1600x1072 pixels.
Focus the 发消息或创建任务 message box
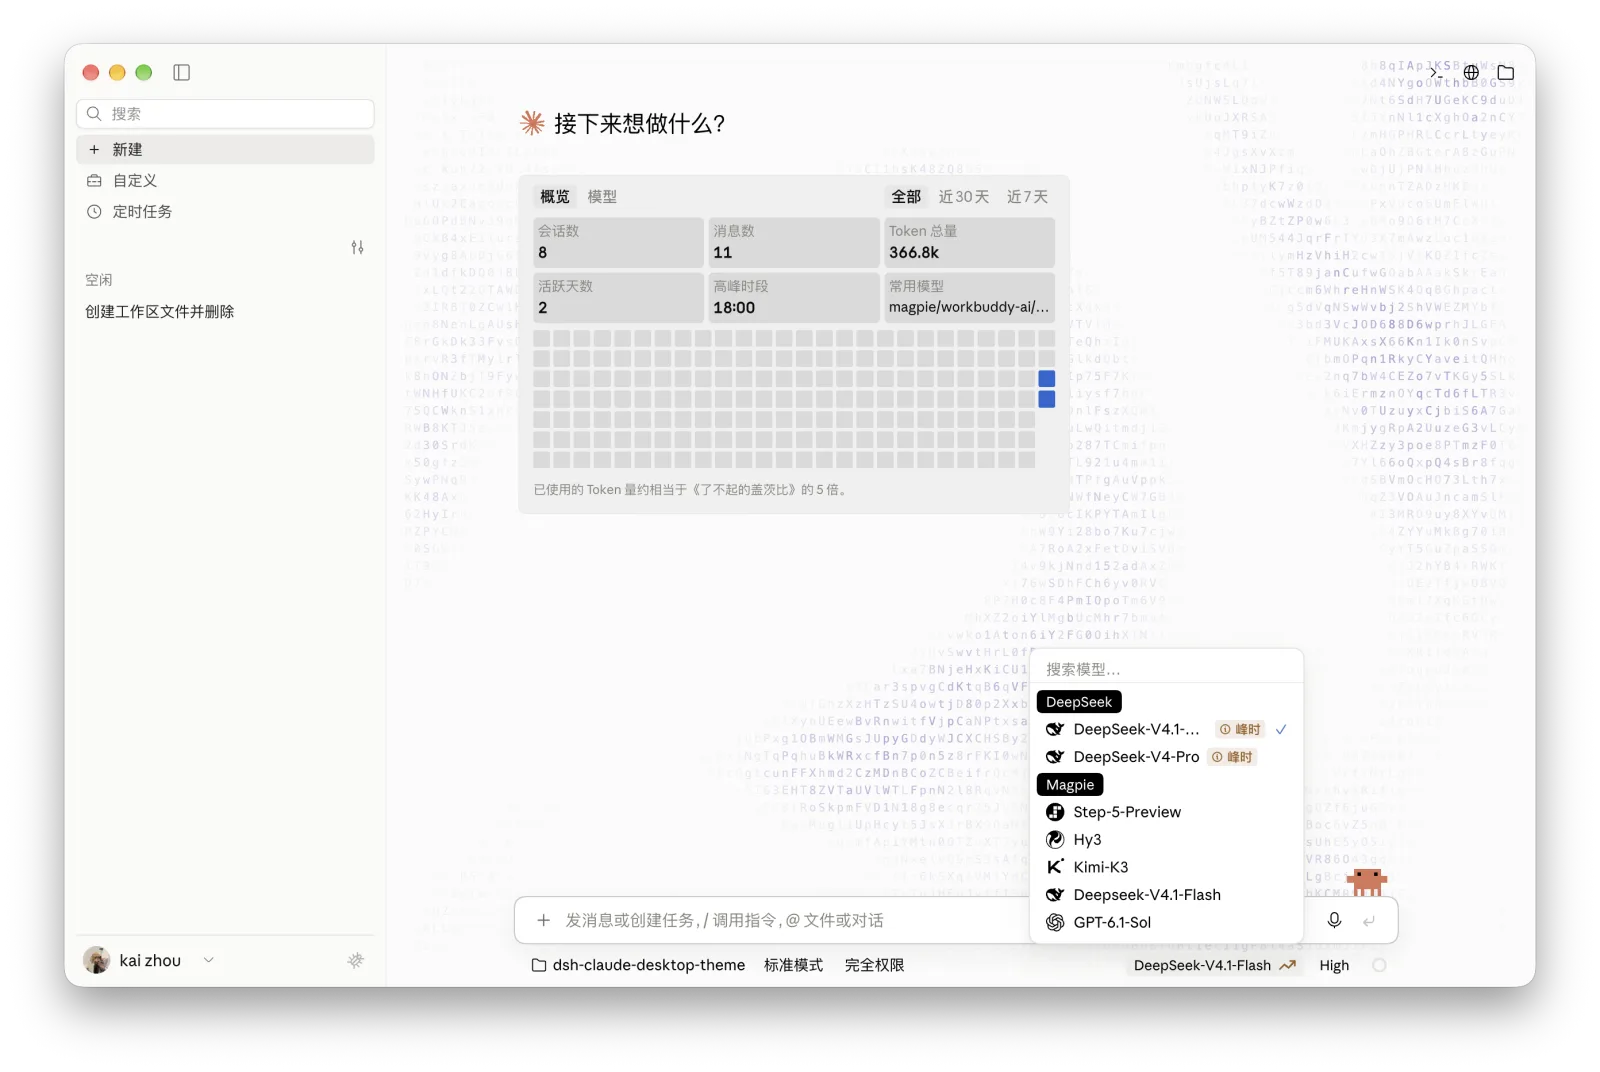pyautogui.click(x=790, y=920)
